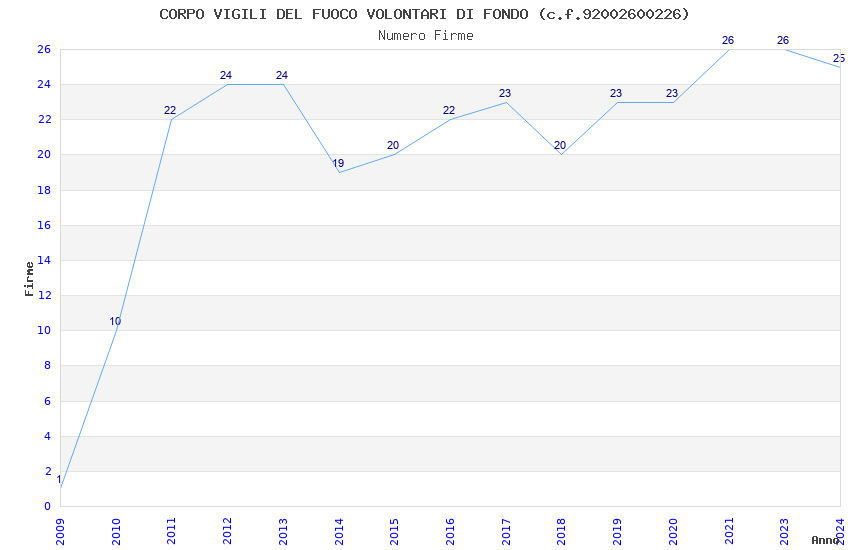Select the y-axis tick label 2
The height and width of the screenshot is (550, 850).
point(47,471)
